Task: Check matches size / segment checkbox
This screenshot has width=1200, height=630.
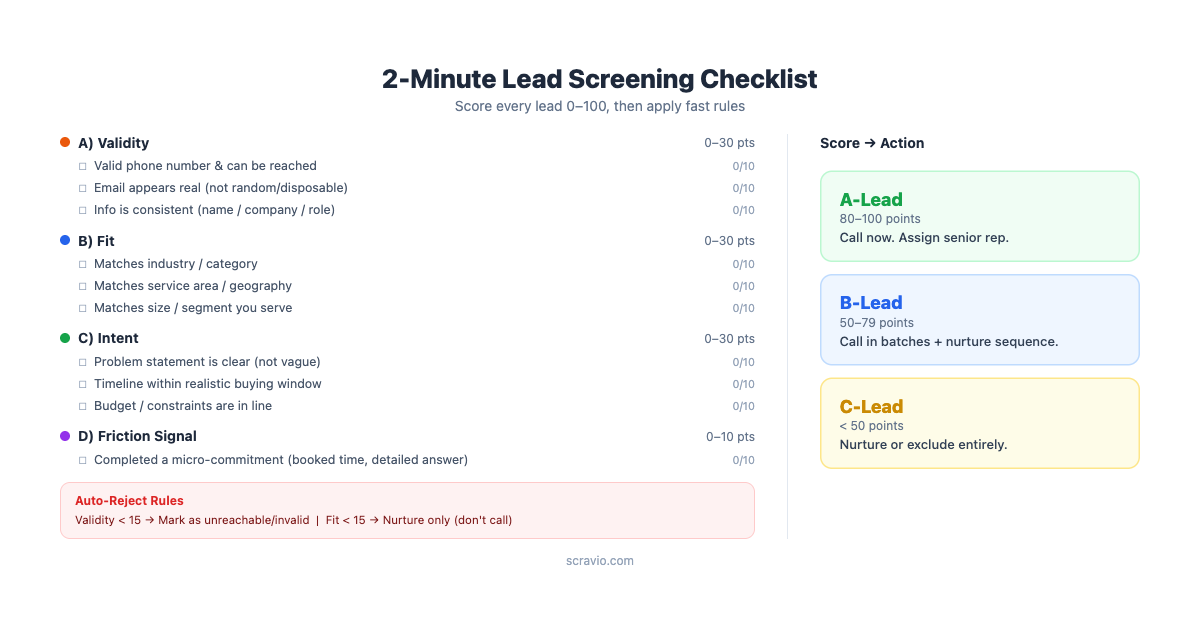Action: click(x=83, y=308)
